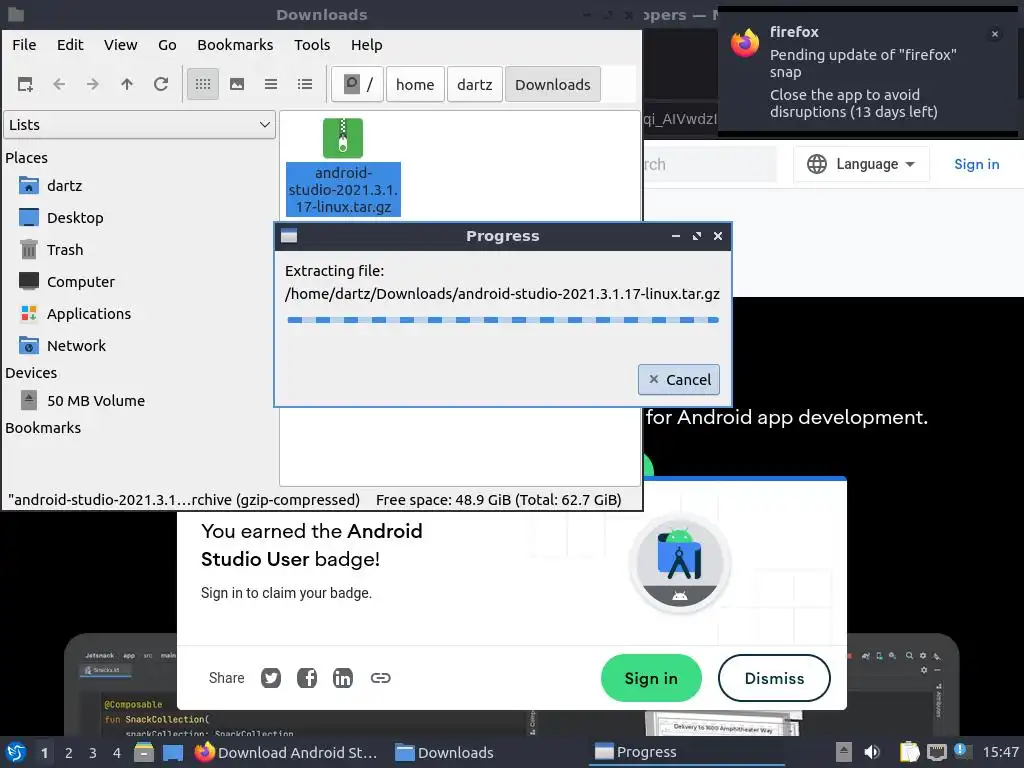Eject the 50 MB Volume

[x=29, y=400]
